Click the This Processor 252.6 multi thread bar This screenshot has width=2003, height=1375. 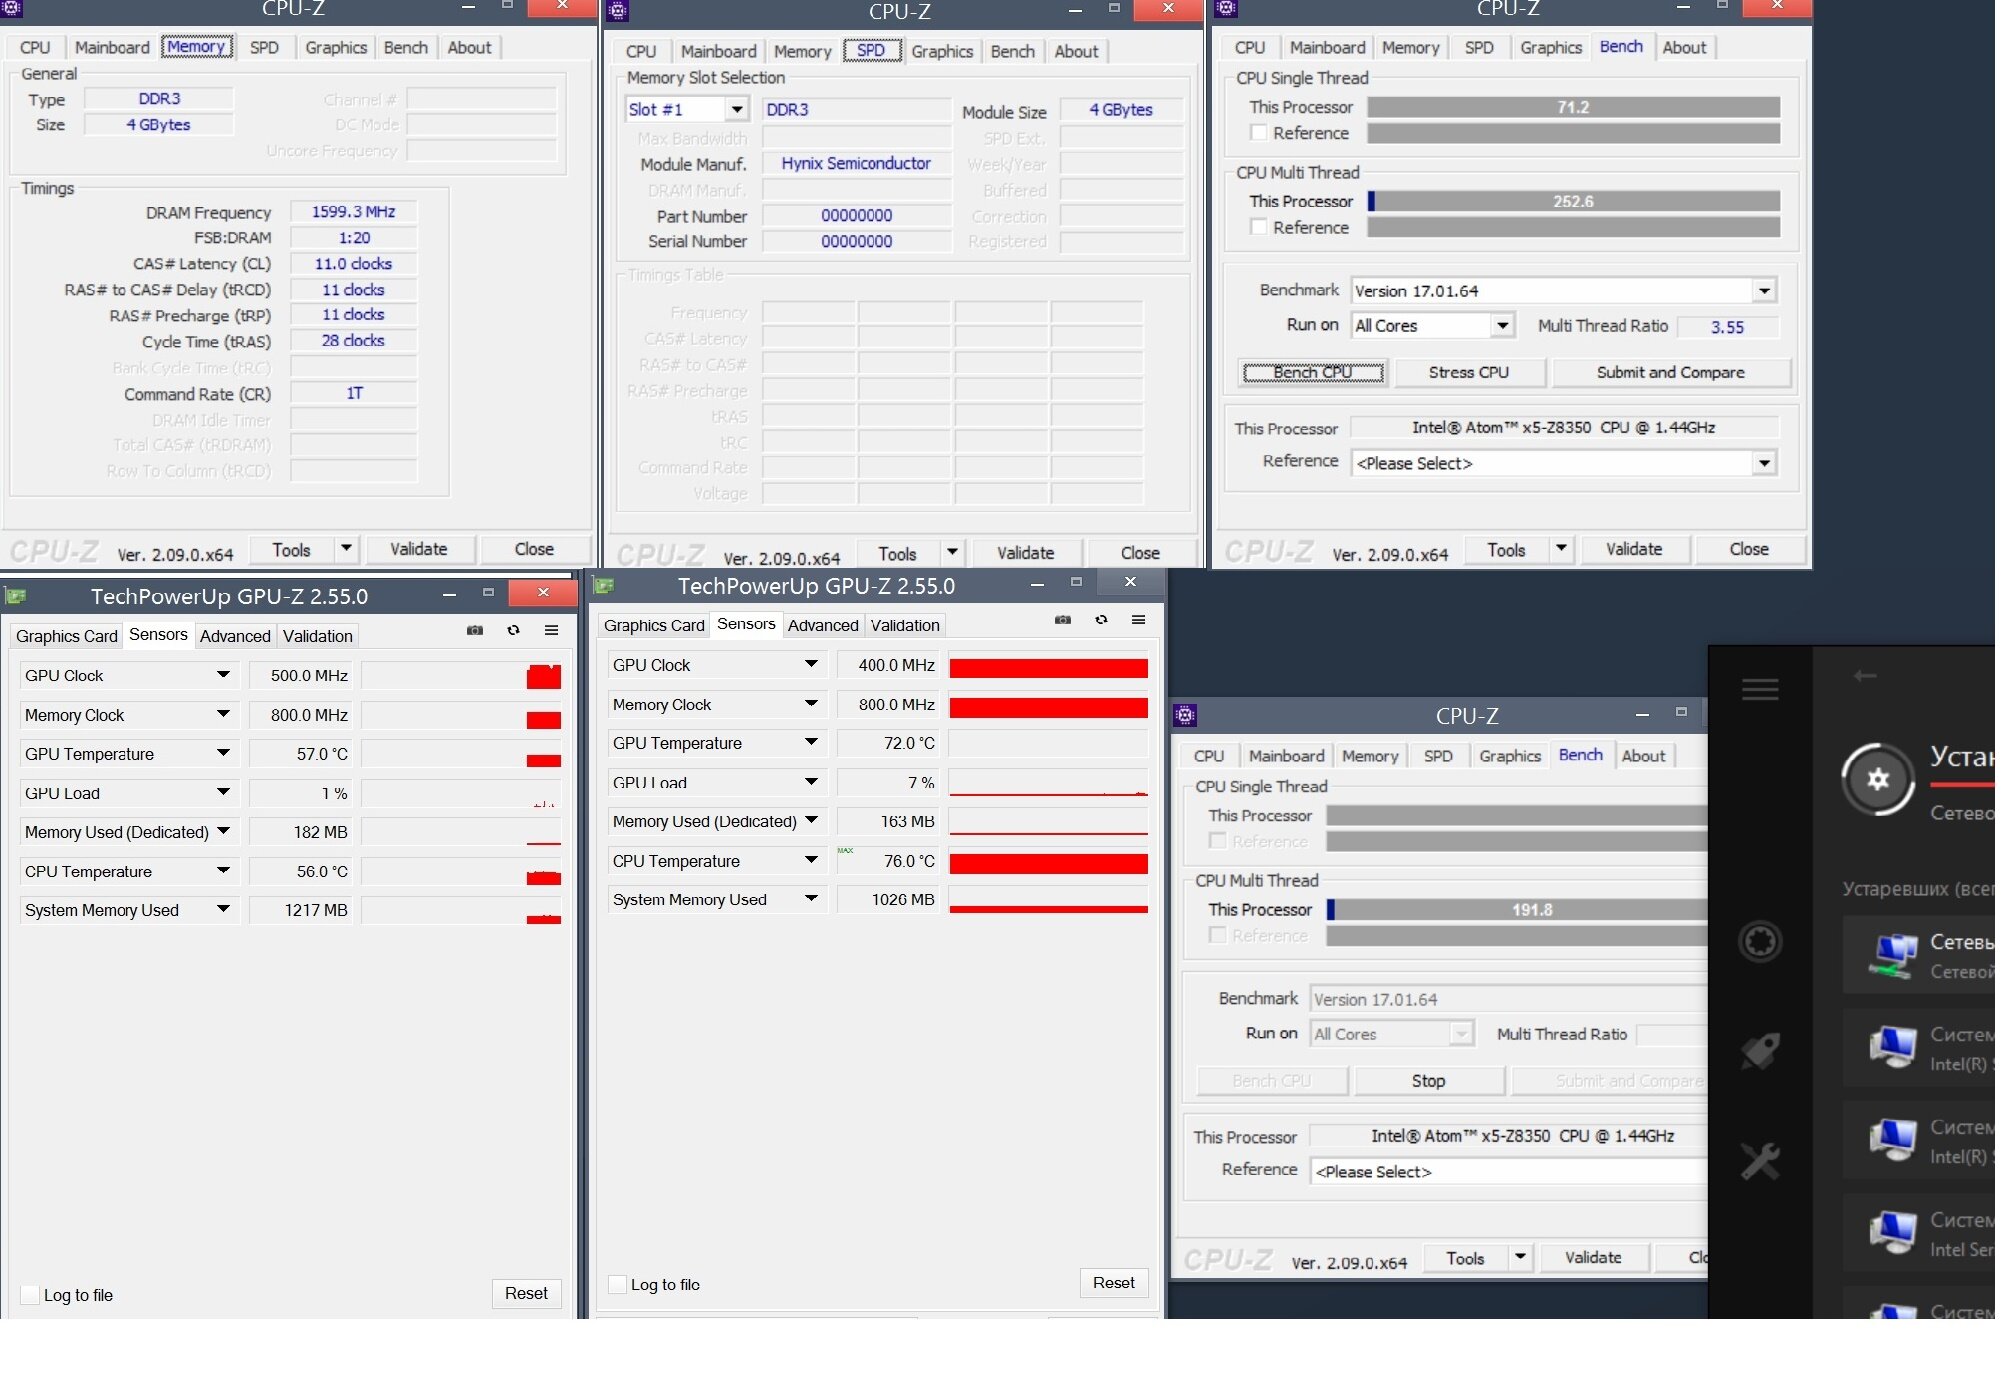tap(1573, 201)
